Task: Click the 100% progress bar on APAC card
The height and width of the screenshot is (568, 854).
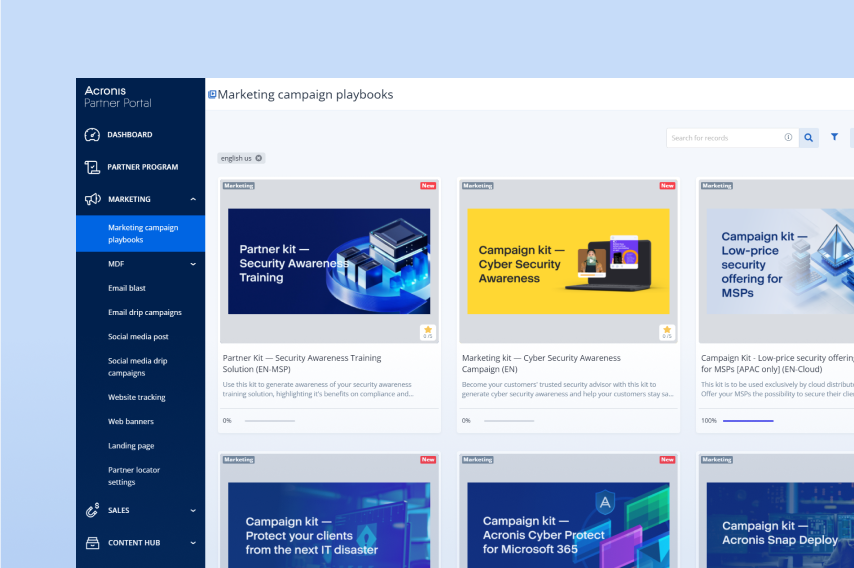Action: [748, 421]
